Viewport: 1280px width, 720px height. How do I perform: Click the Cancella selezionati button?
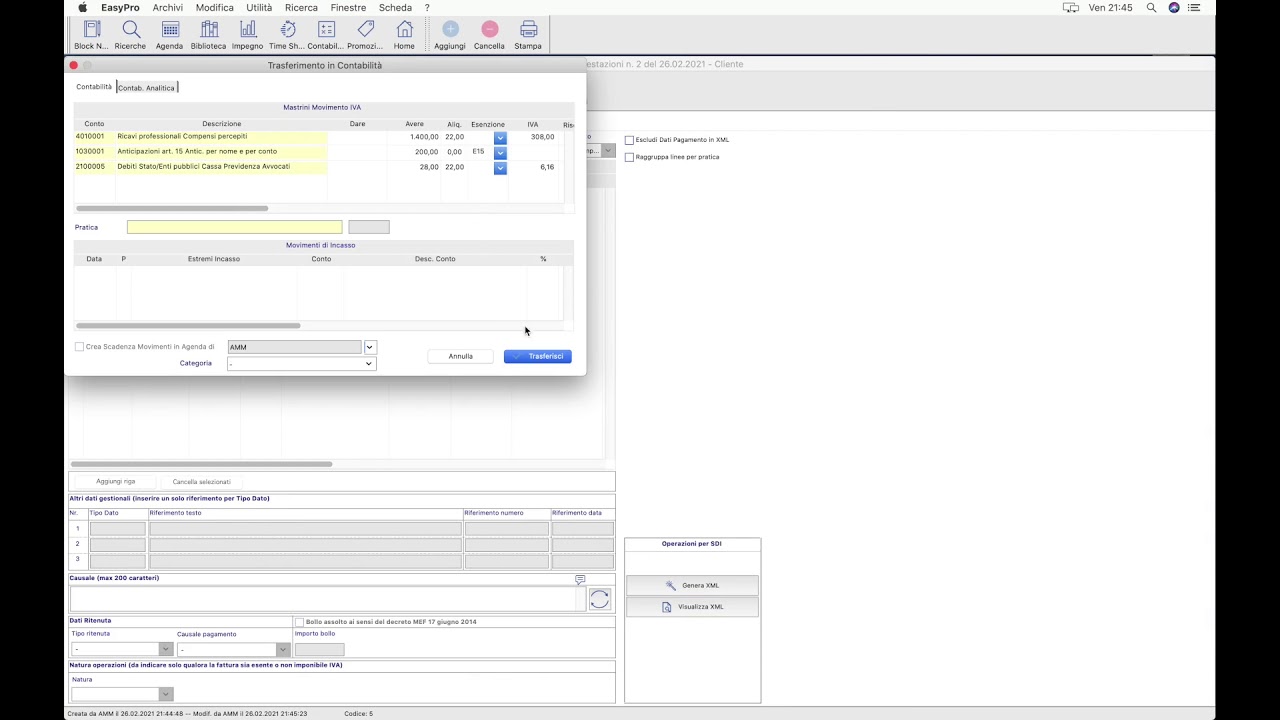[201, 481]
